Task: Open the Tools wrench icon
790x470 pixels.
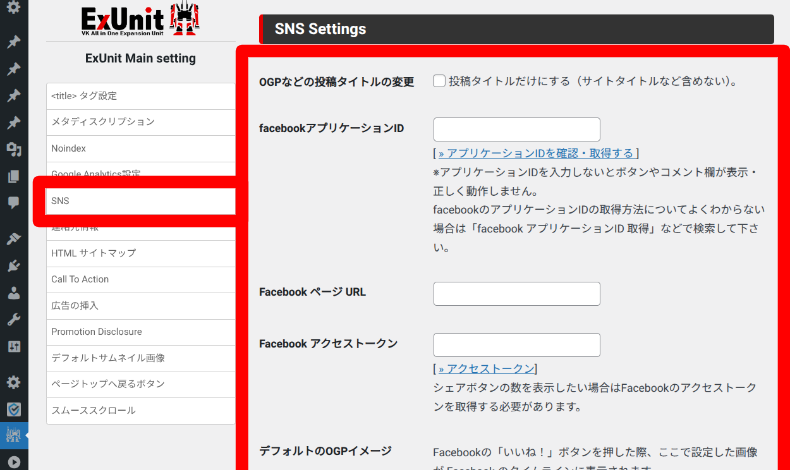Action: (x=14, y=319)
